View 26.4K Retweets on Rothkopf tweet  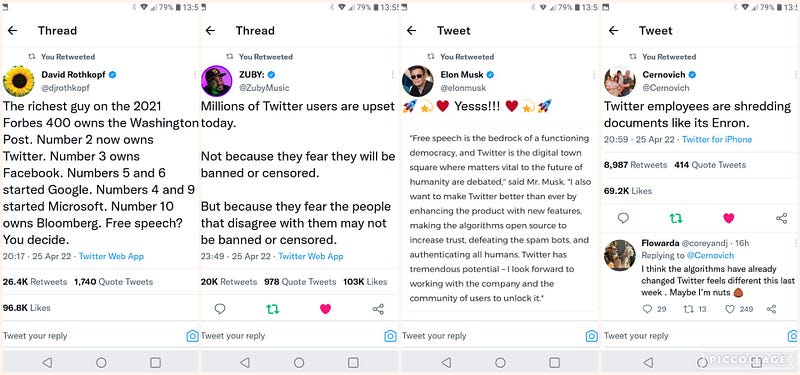point(35,282)
